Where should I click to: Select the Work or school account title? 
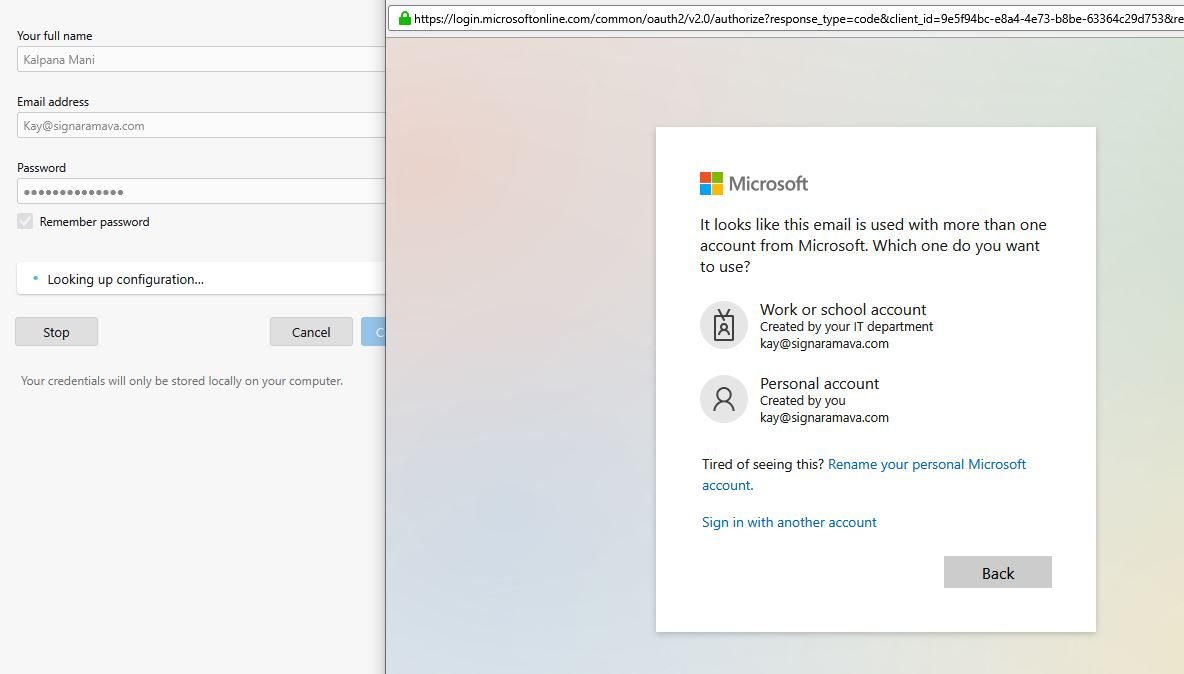click(843, 310)
